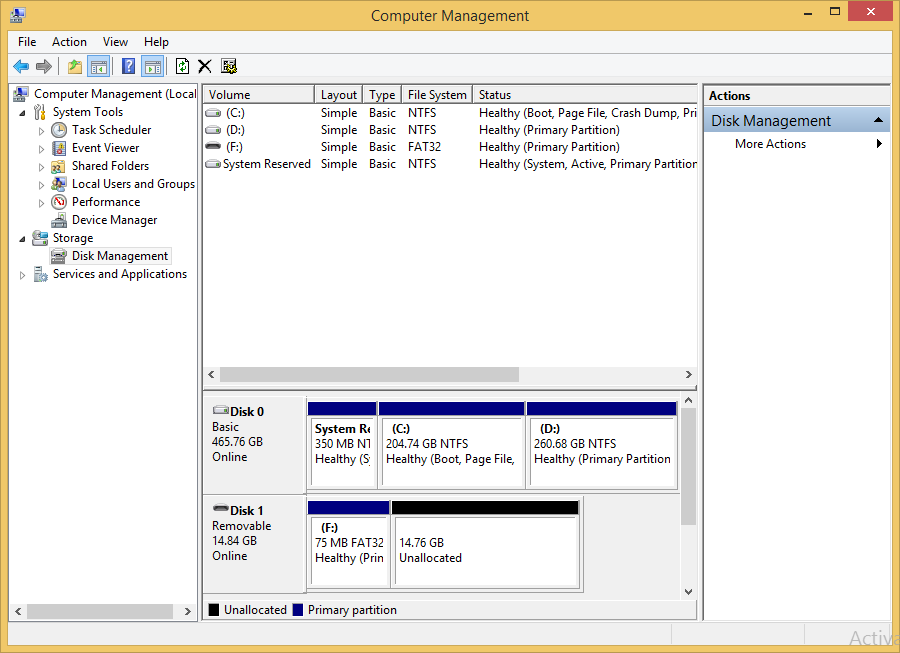
Task: Select the (F:) volume row
Action: (x=451, y=147)
